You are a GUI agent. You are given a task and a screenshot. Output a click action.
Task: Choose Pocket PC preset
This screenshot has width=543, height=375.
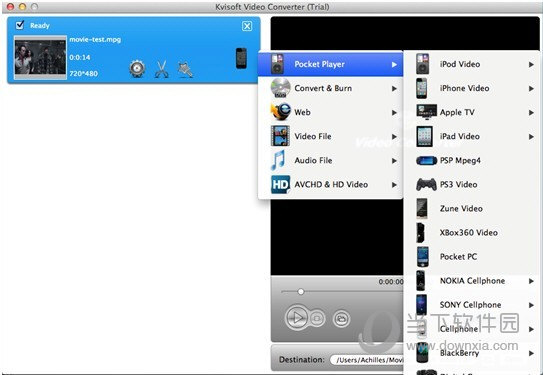(471, 257)
